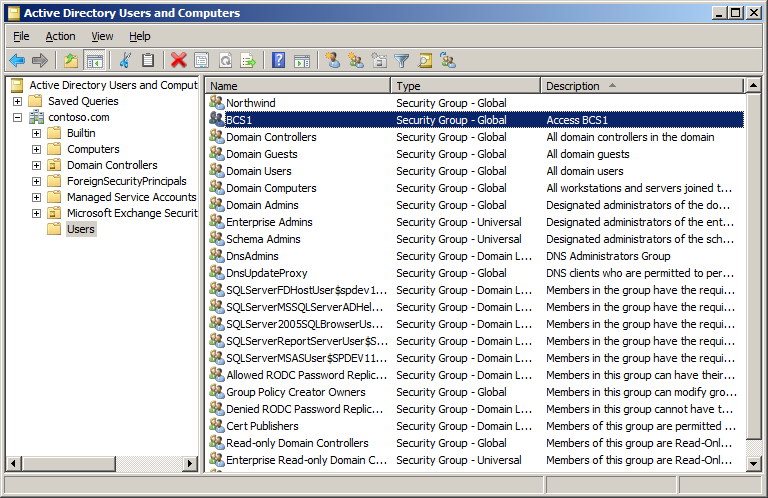The image size is (768, 498).
Task: Click the Refresh icon in the toolbar
Action: click(x=225, y=61)
